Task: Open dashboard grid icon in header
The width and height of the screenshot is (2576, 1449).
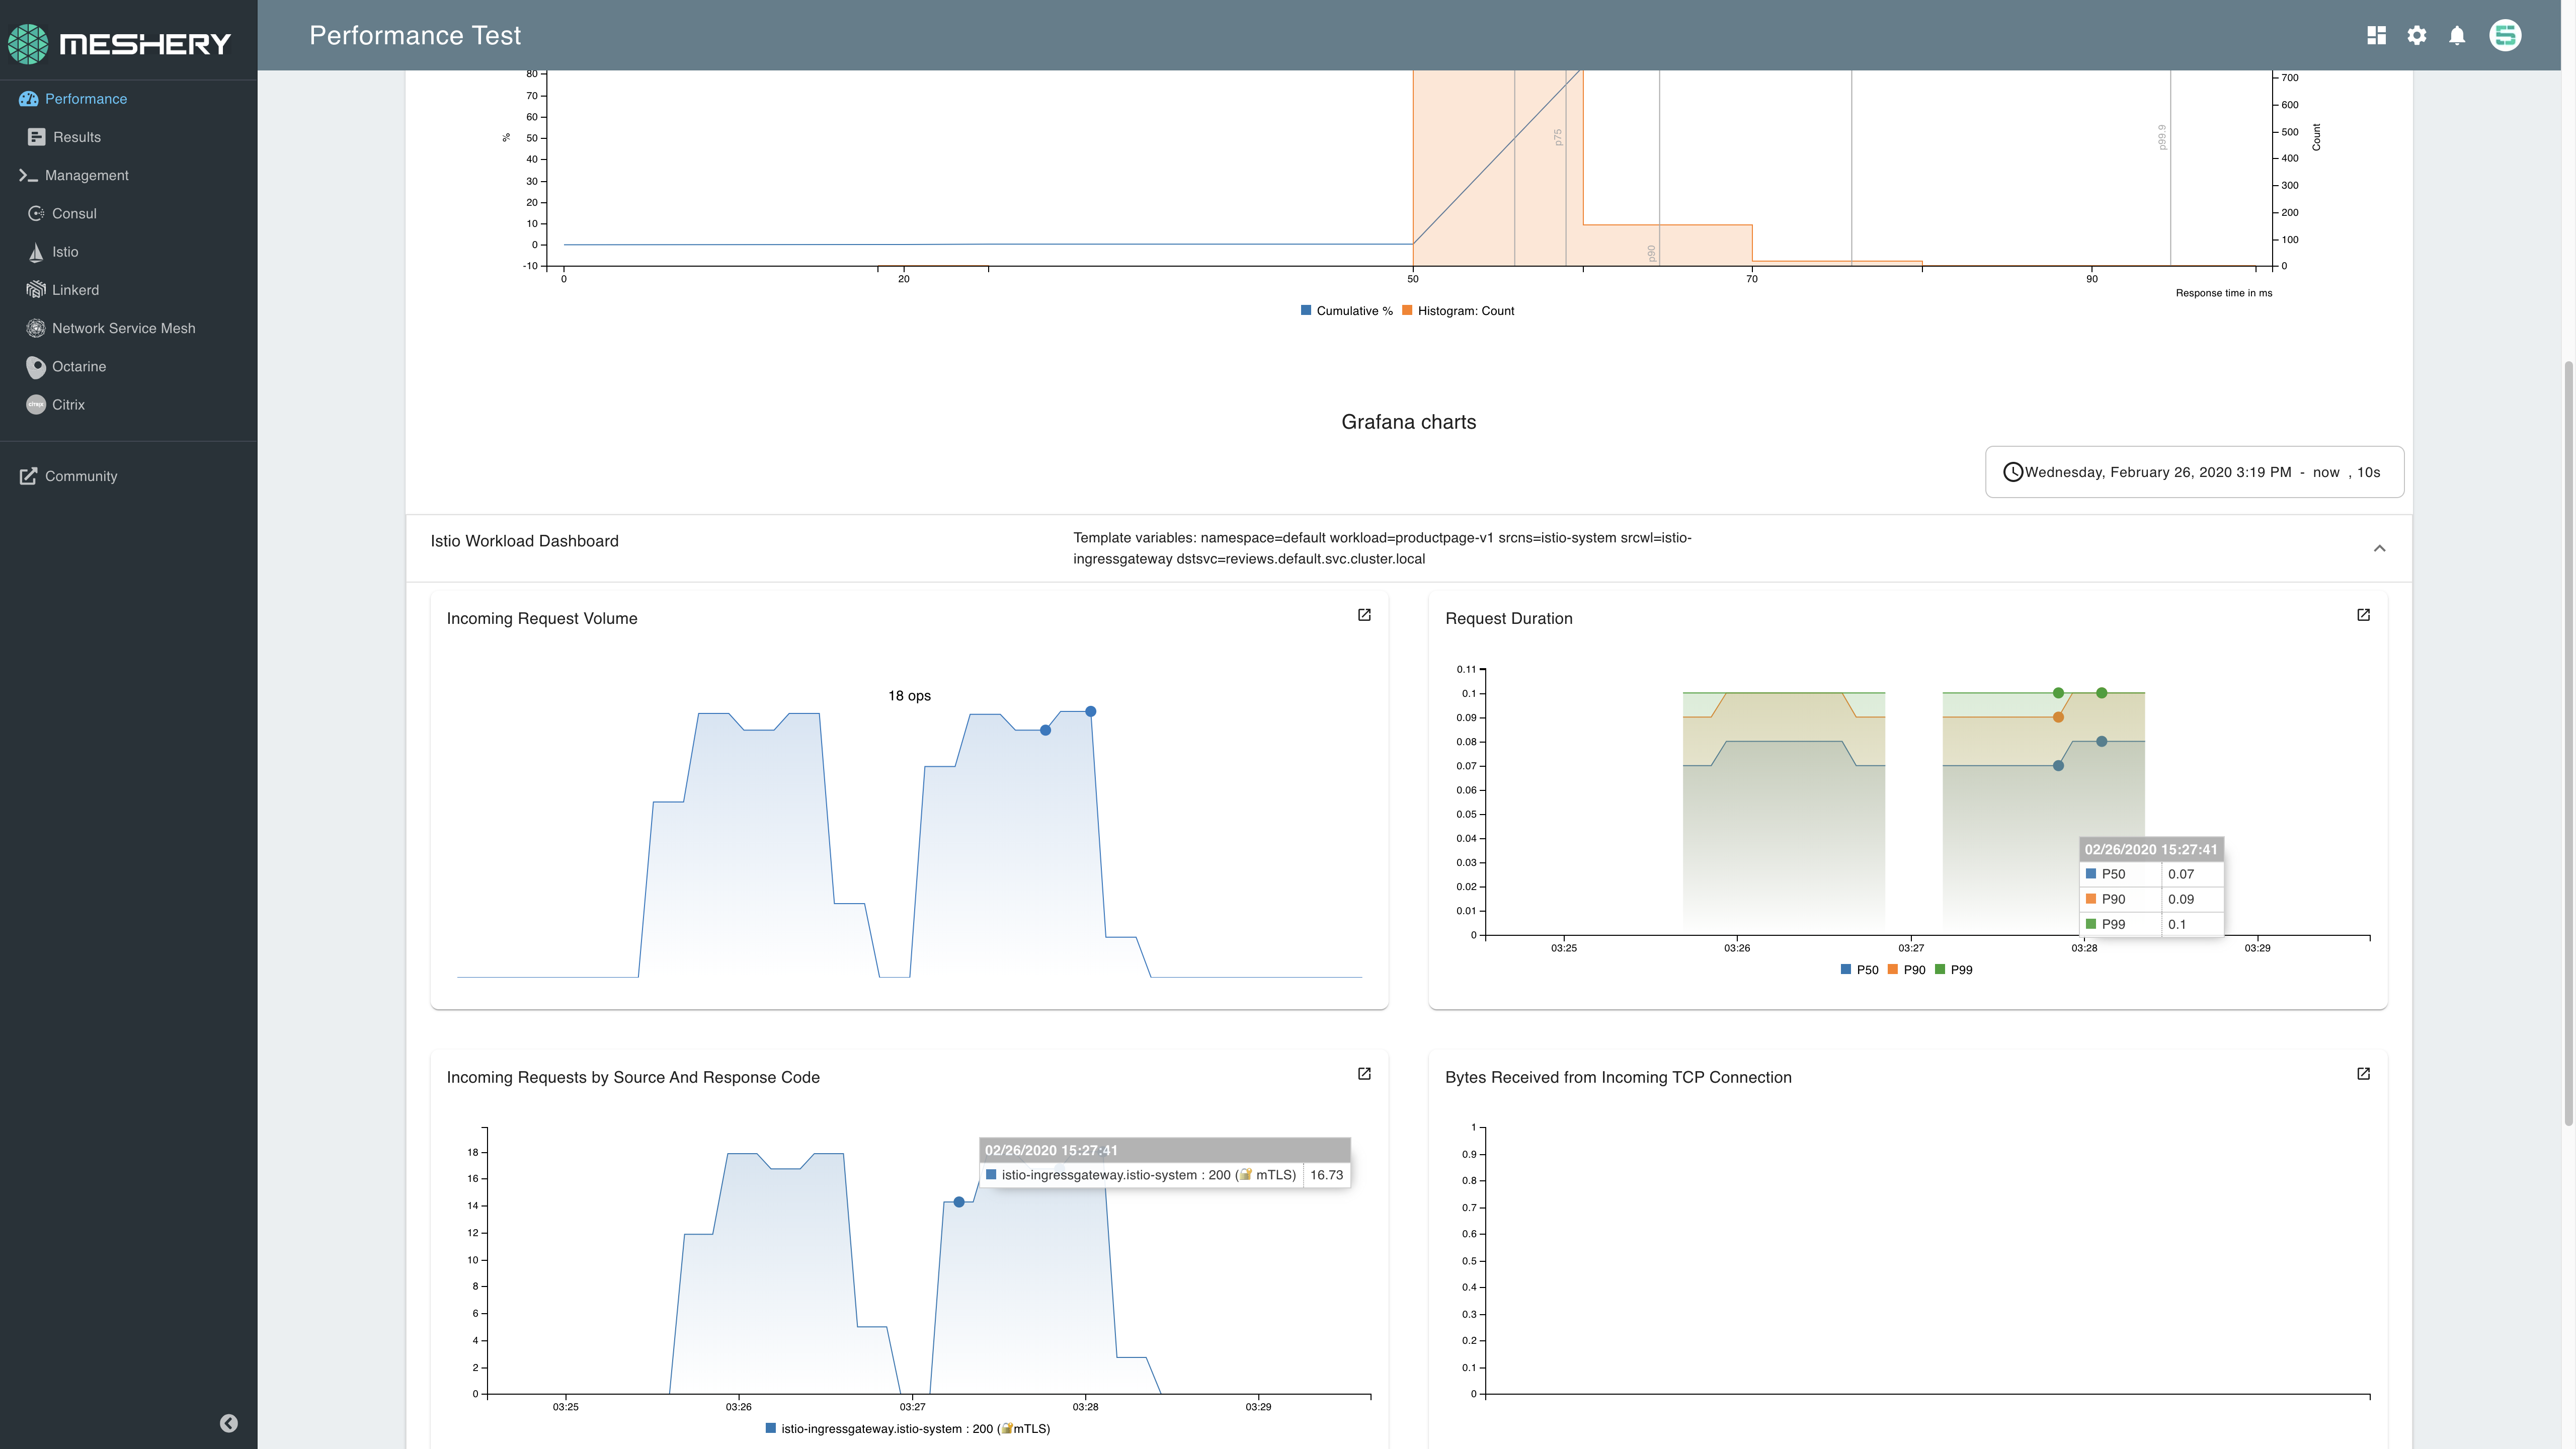Action: point(2376,36)
